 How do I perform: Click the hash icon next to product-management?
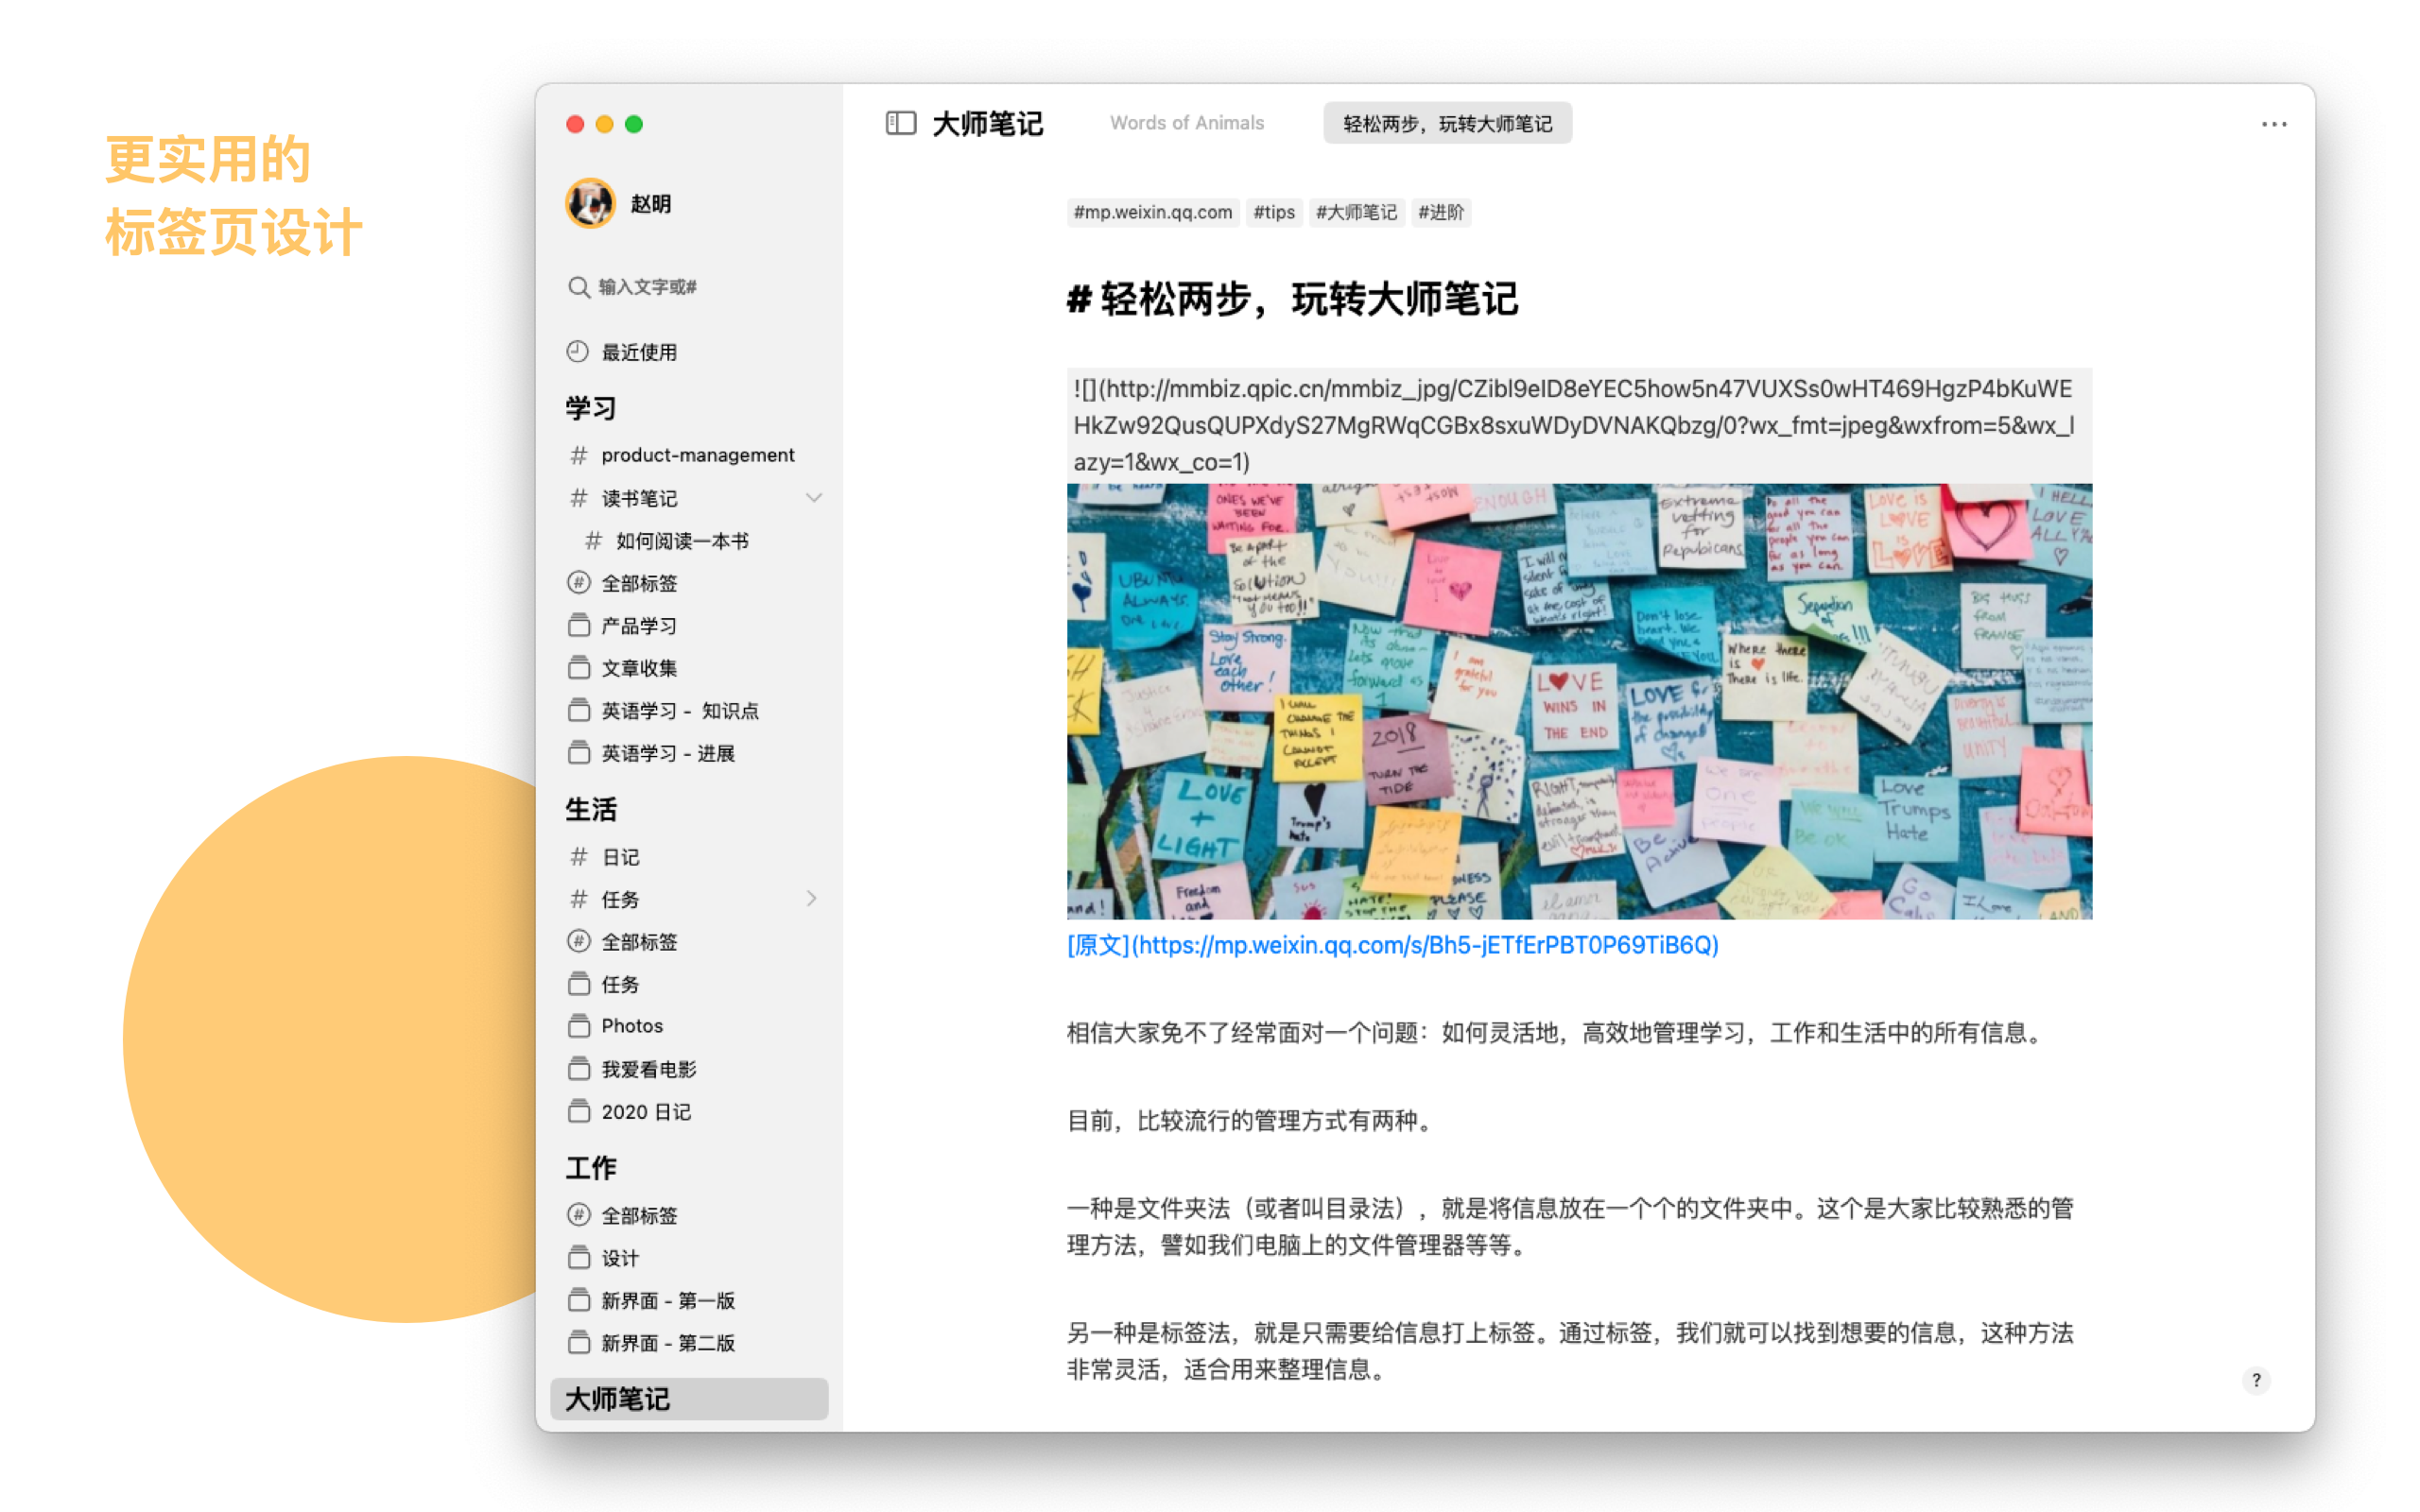pyautogui.click(x=578, y=455)
